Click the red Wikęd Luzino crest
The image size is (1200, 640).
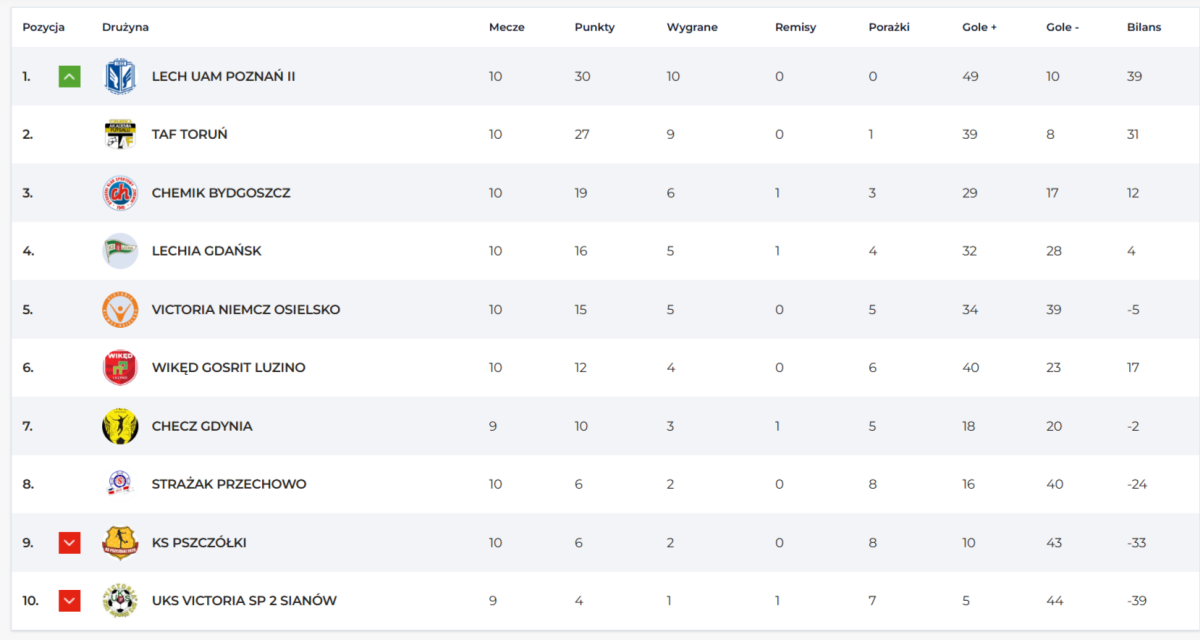(x=120, y=367)
